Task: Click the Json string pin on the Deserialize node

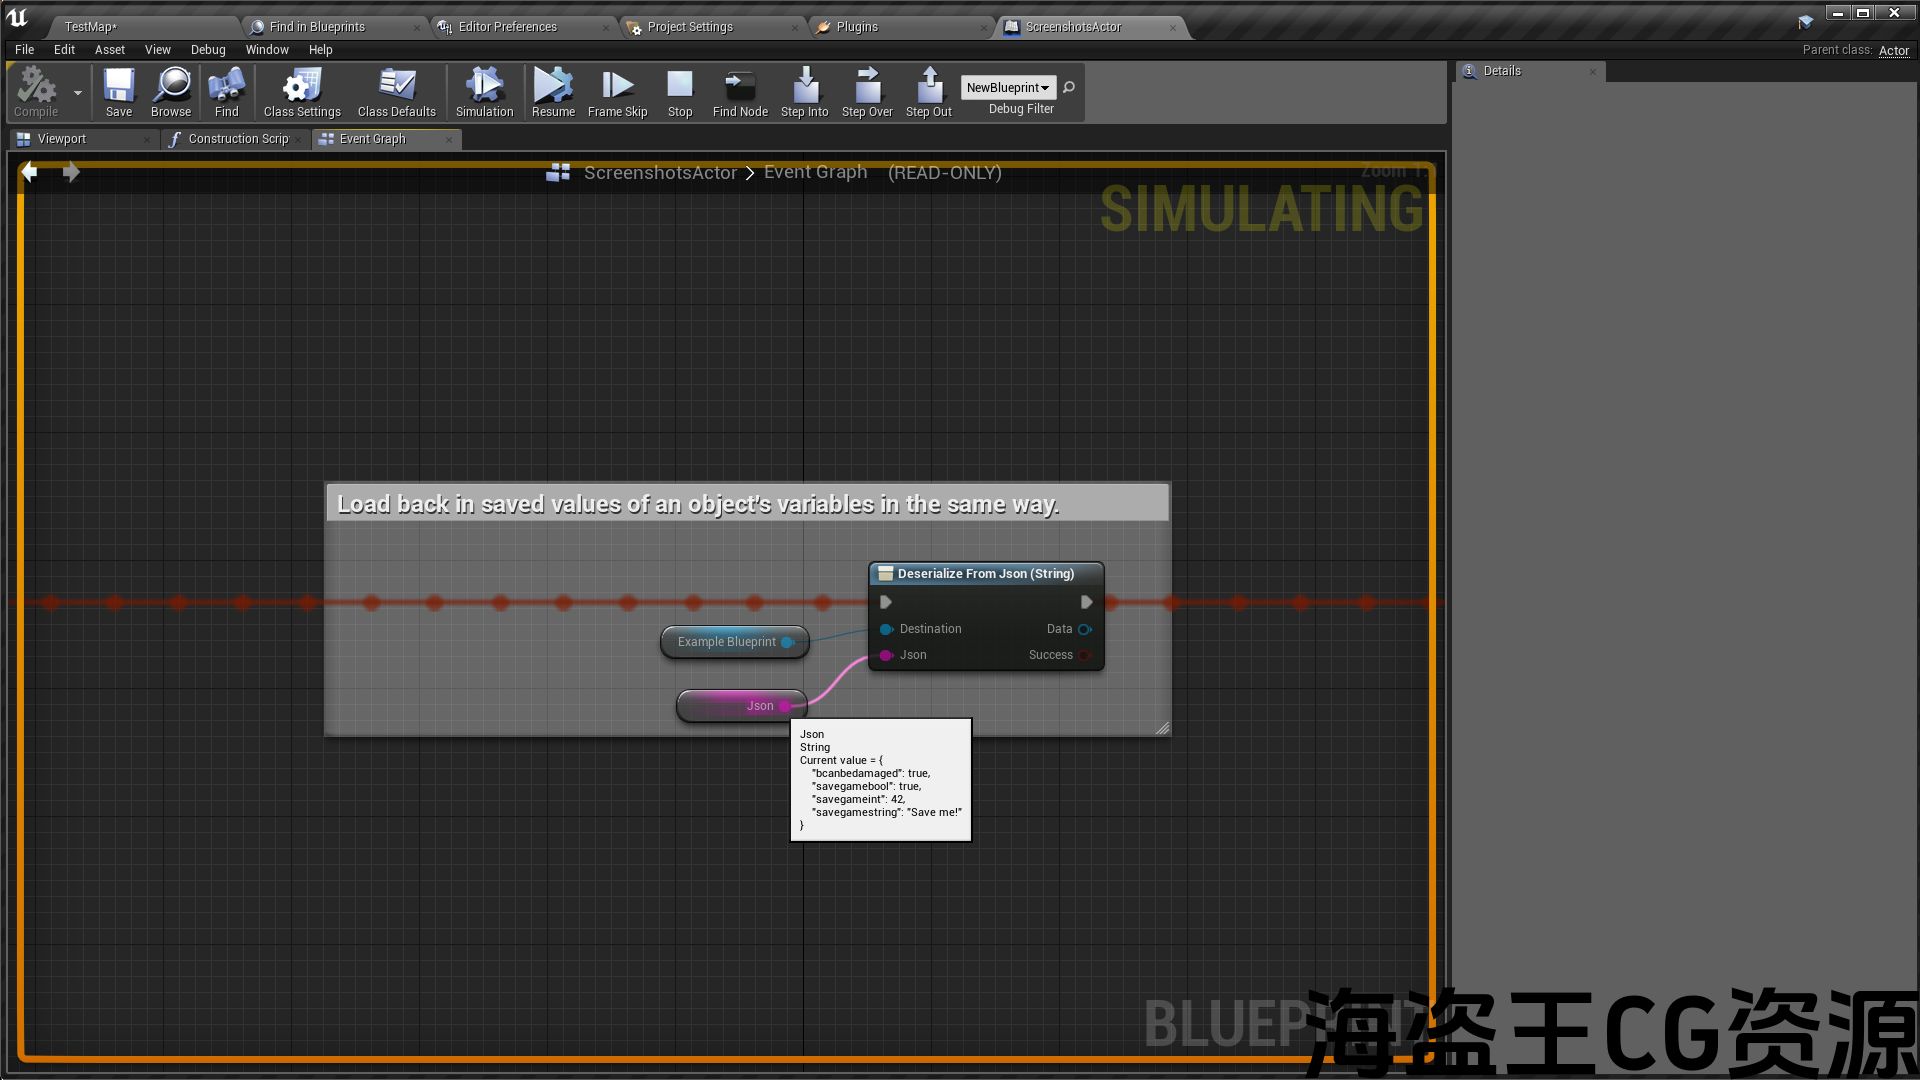Action: pos(886,655)
